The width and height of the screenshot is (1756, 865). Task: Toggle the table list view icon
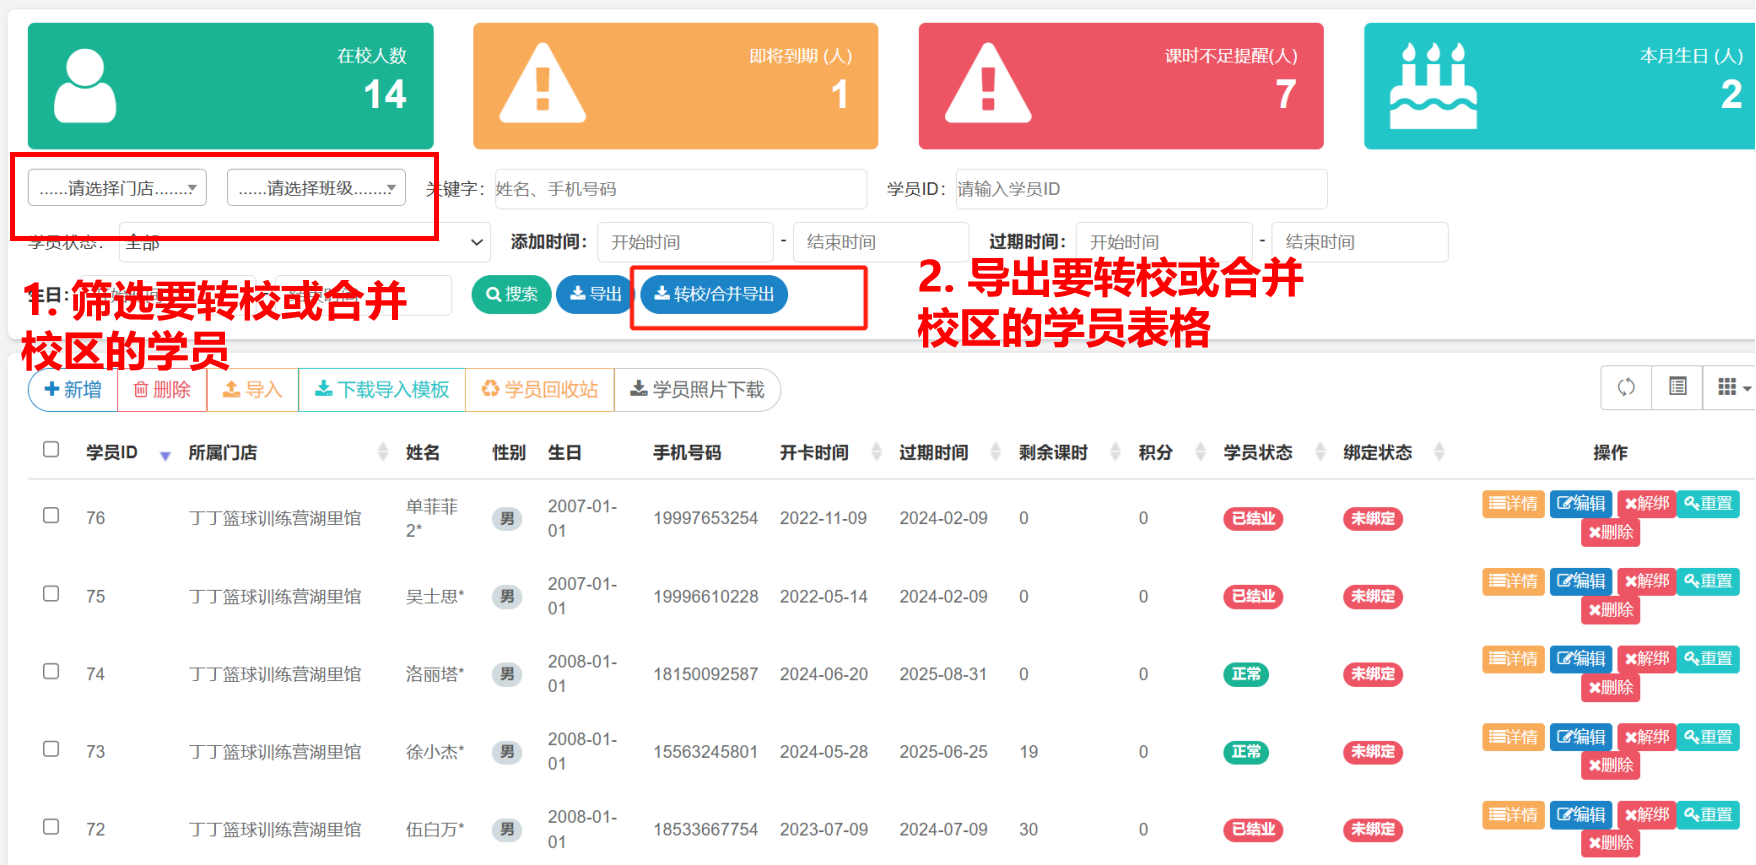click(x=1678, y=388)
